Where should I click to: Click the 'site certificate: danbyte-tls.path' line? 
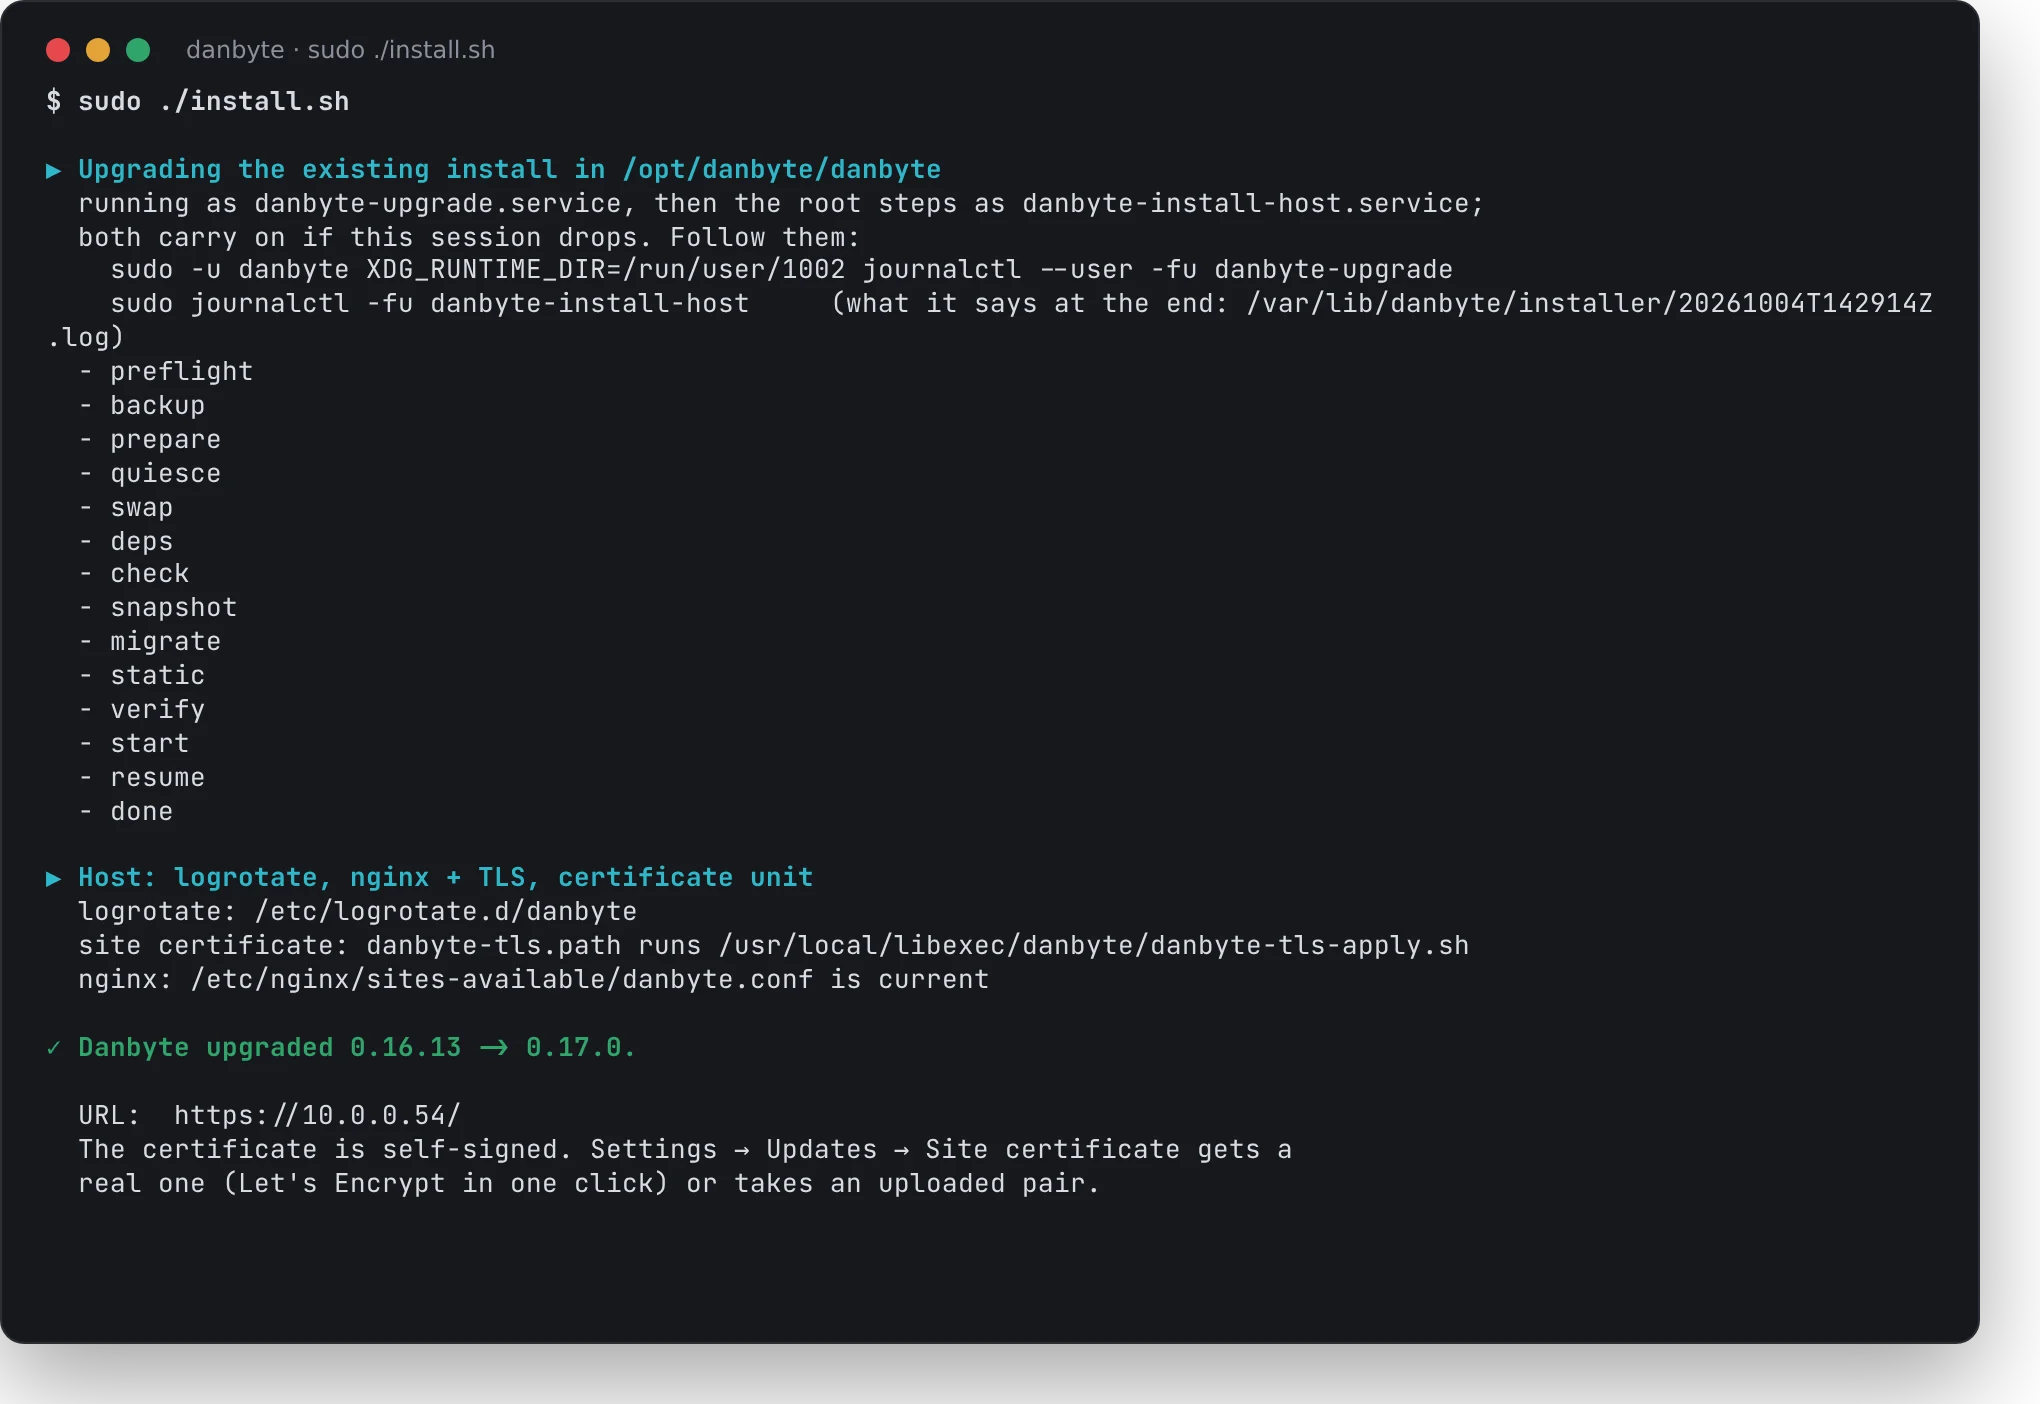point(773,946)
